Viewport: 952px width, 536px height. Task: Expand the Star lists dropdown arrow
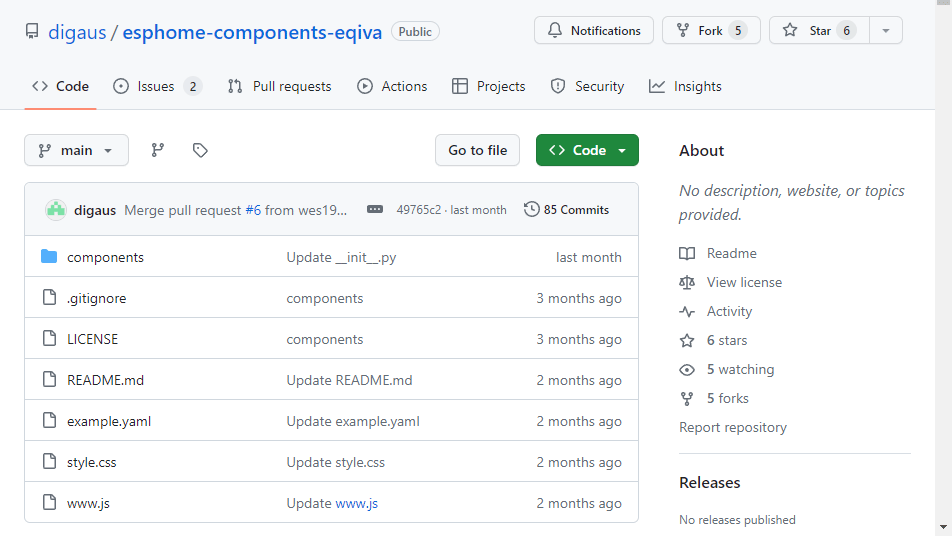click(x=886, y=30)
